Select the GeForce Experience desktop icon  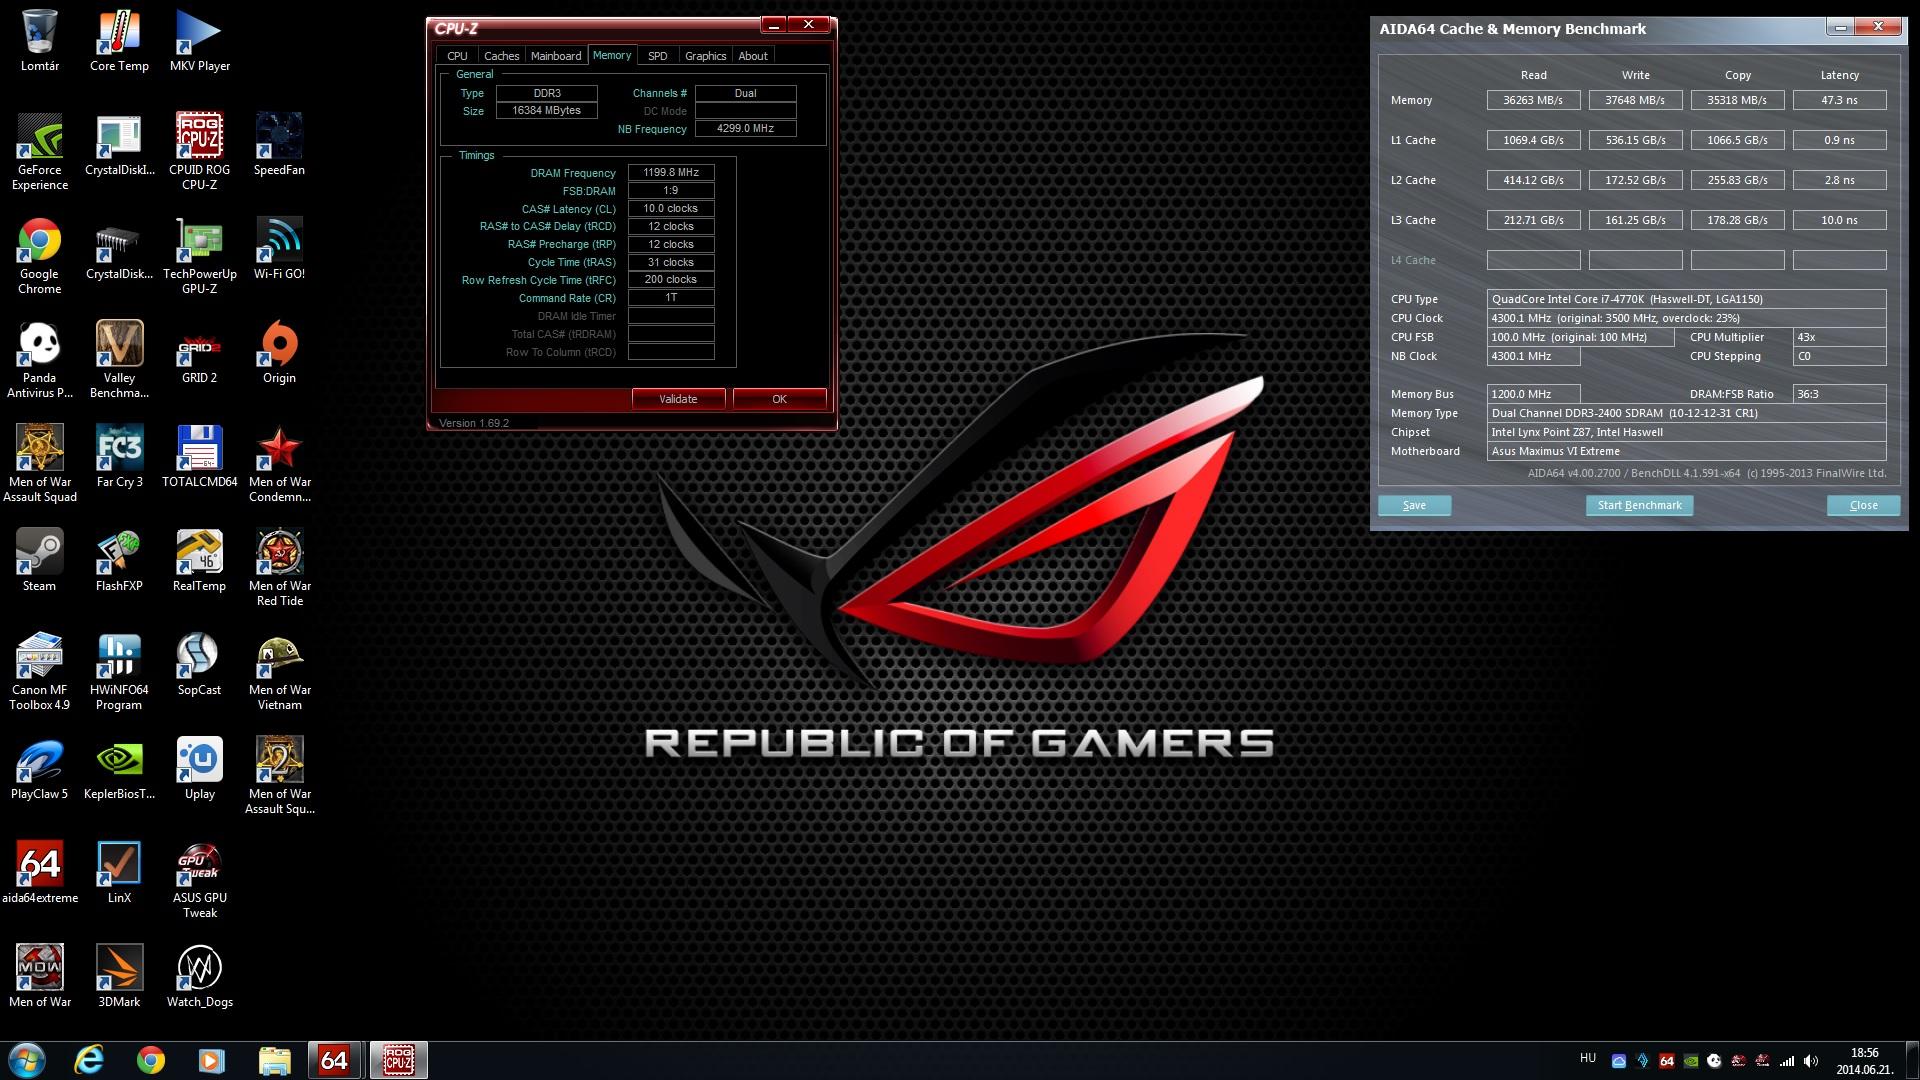40,152
